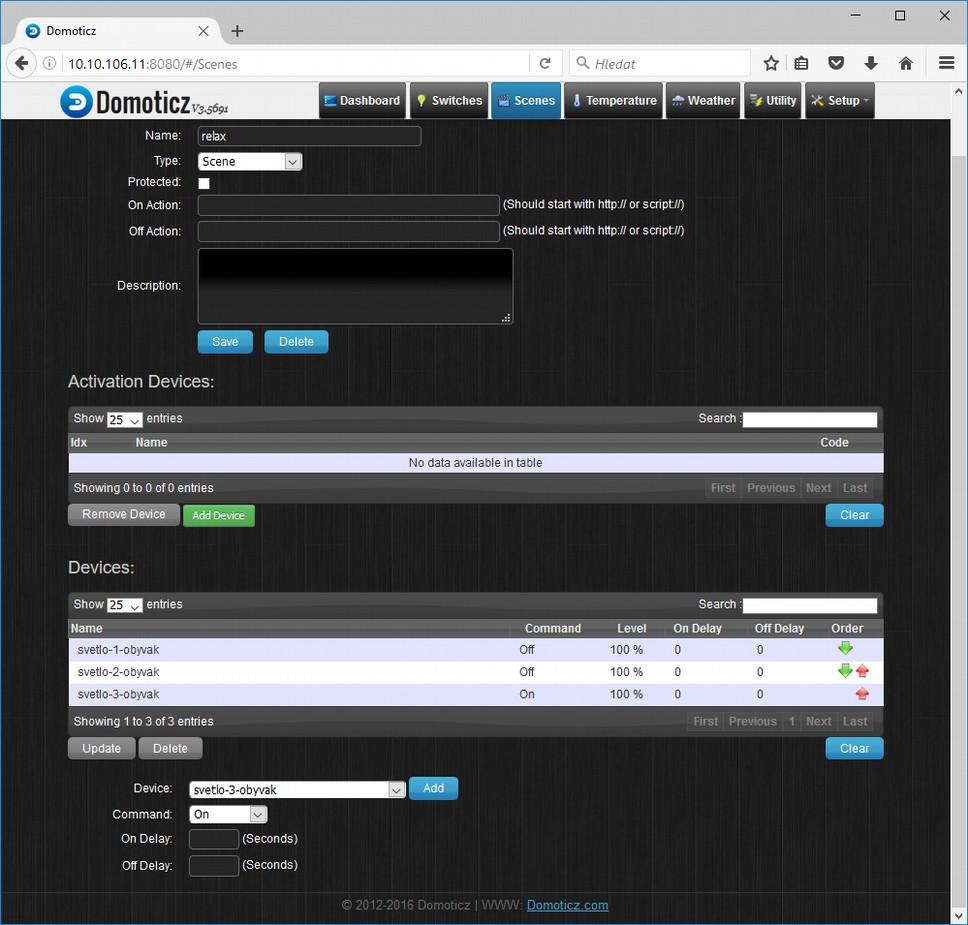The height and width of the screenshot is (925, 968).
Task: Move svetlo-1-obyvak down with green arrow
Action: point(845,648)
